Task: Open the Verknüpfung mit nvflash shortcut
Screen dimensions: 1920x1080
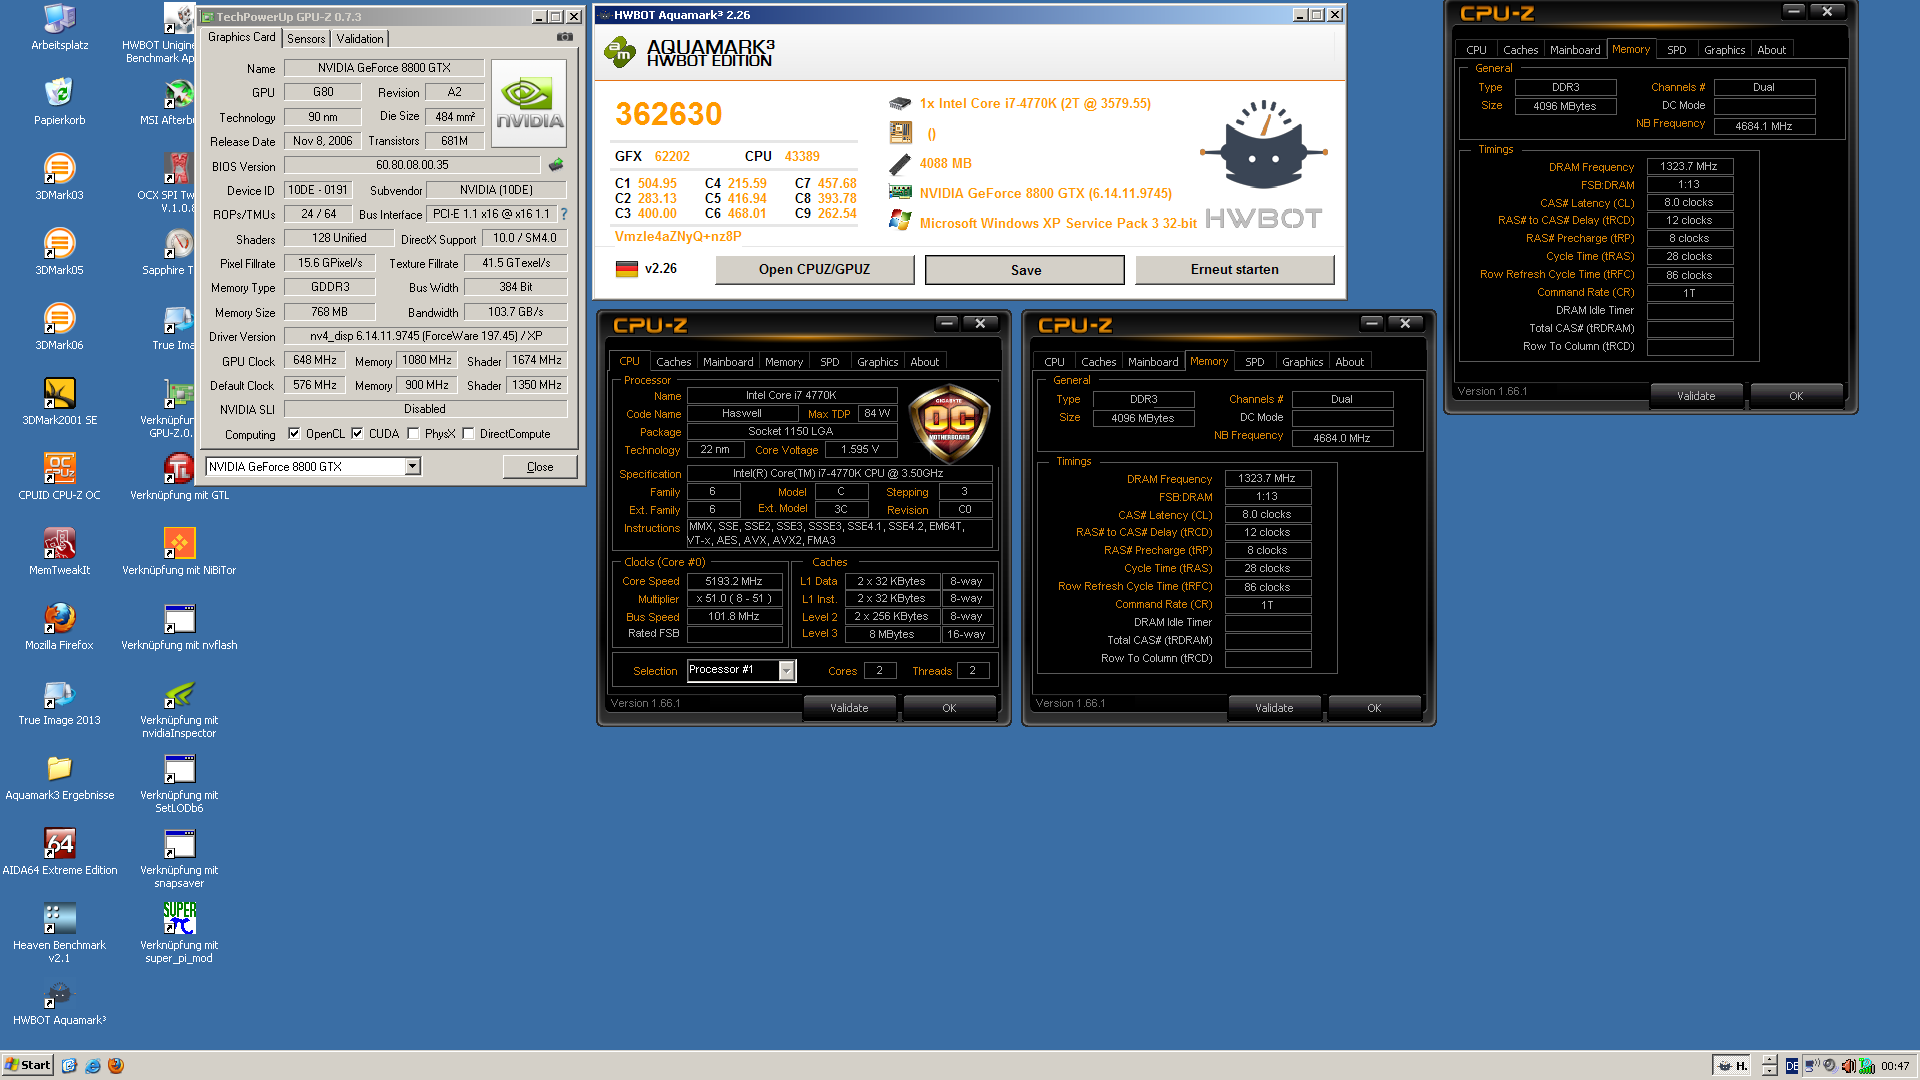Action: click(x=179, y=627)
